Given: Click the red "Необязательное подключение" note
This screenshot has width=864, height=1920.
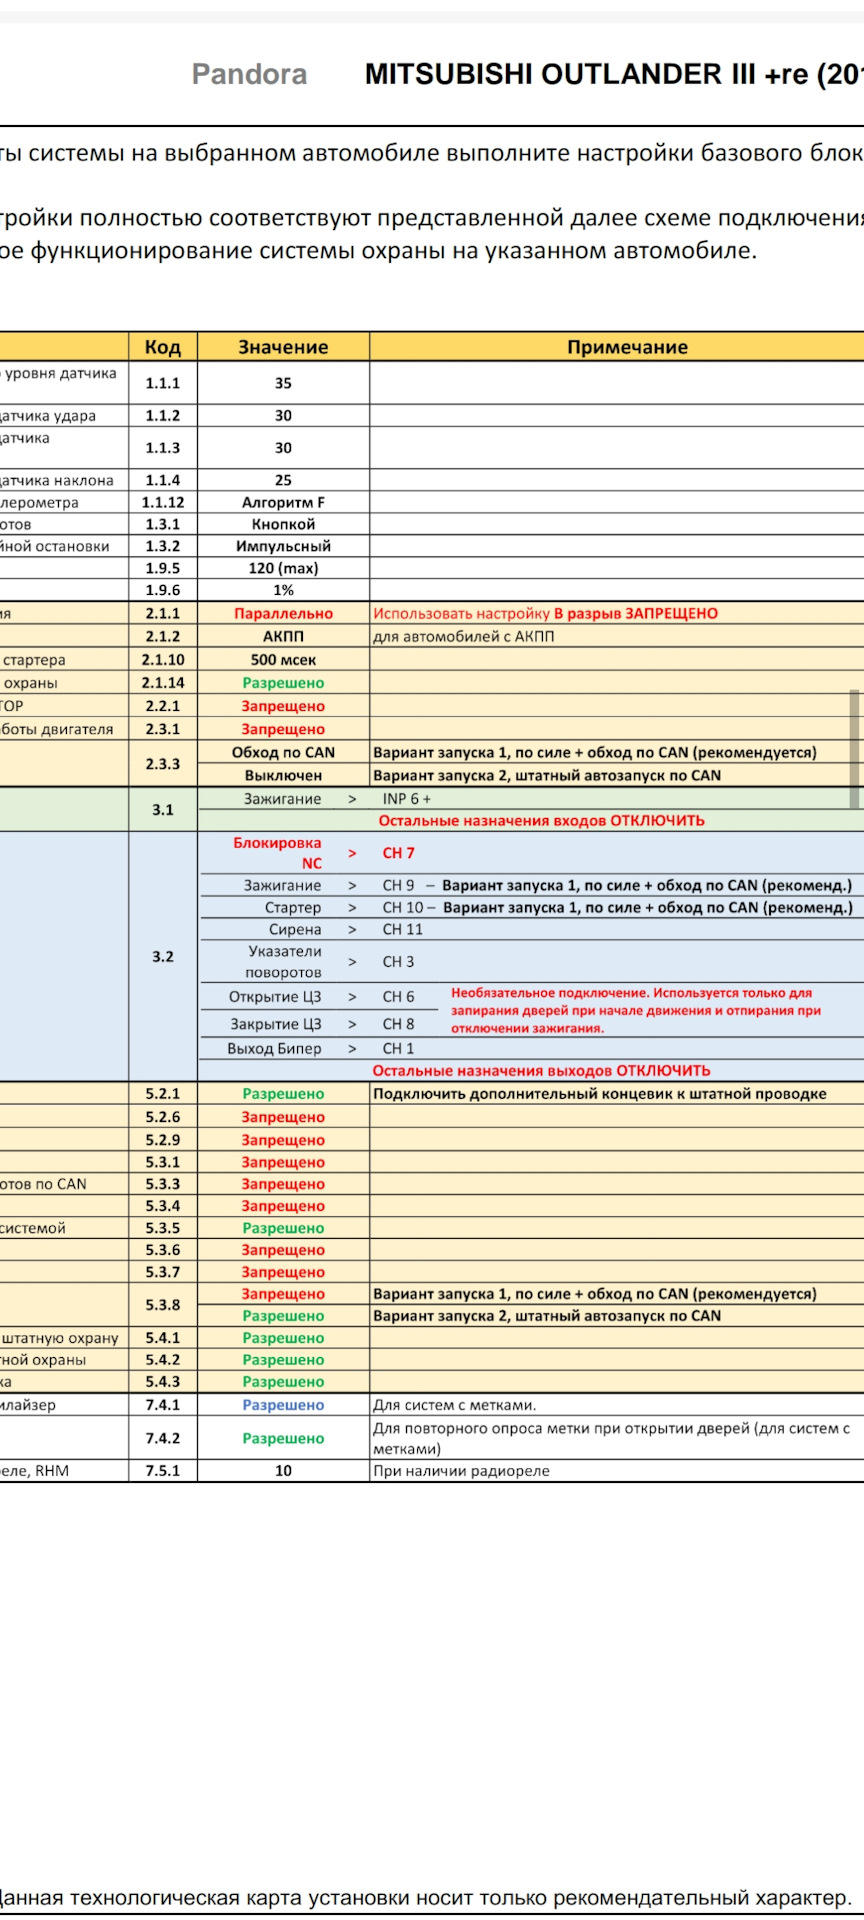Looking at the screenshot, I should [x=636, y=1011].
